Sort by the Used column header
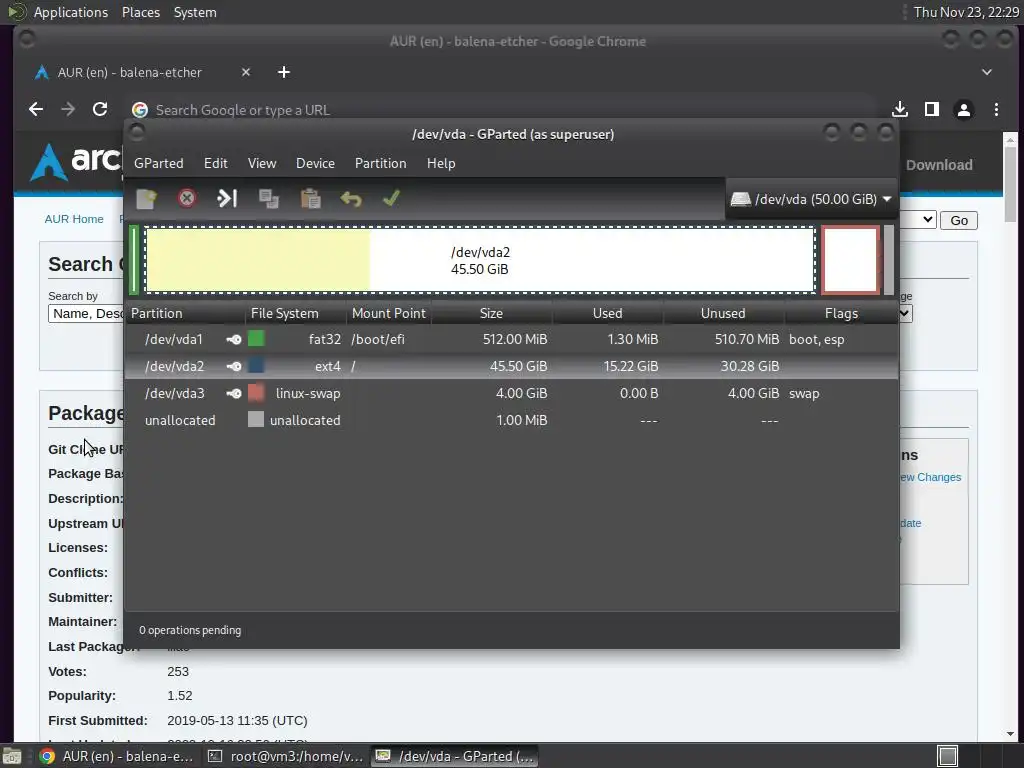Viewport: 1024px width, 768px height. tap(608, 313)
